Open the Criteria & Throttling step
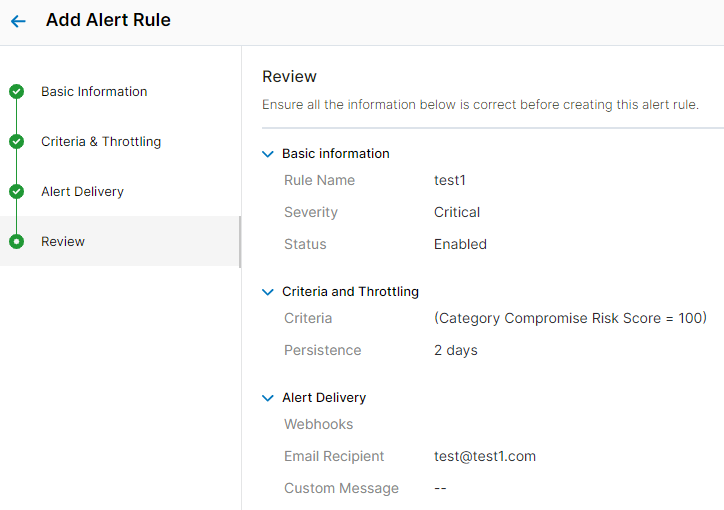The image size is (724, 510). (101, 142)
